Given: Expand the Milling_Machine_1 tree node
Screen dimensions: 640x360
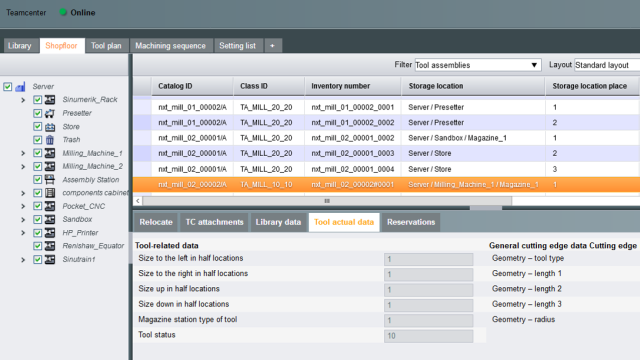Looking at the screenshot, I should click(23, 153).
